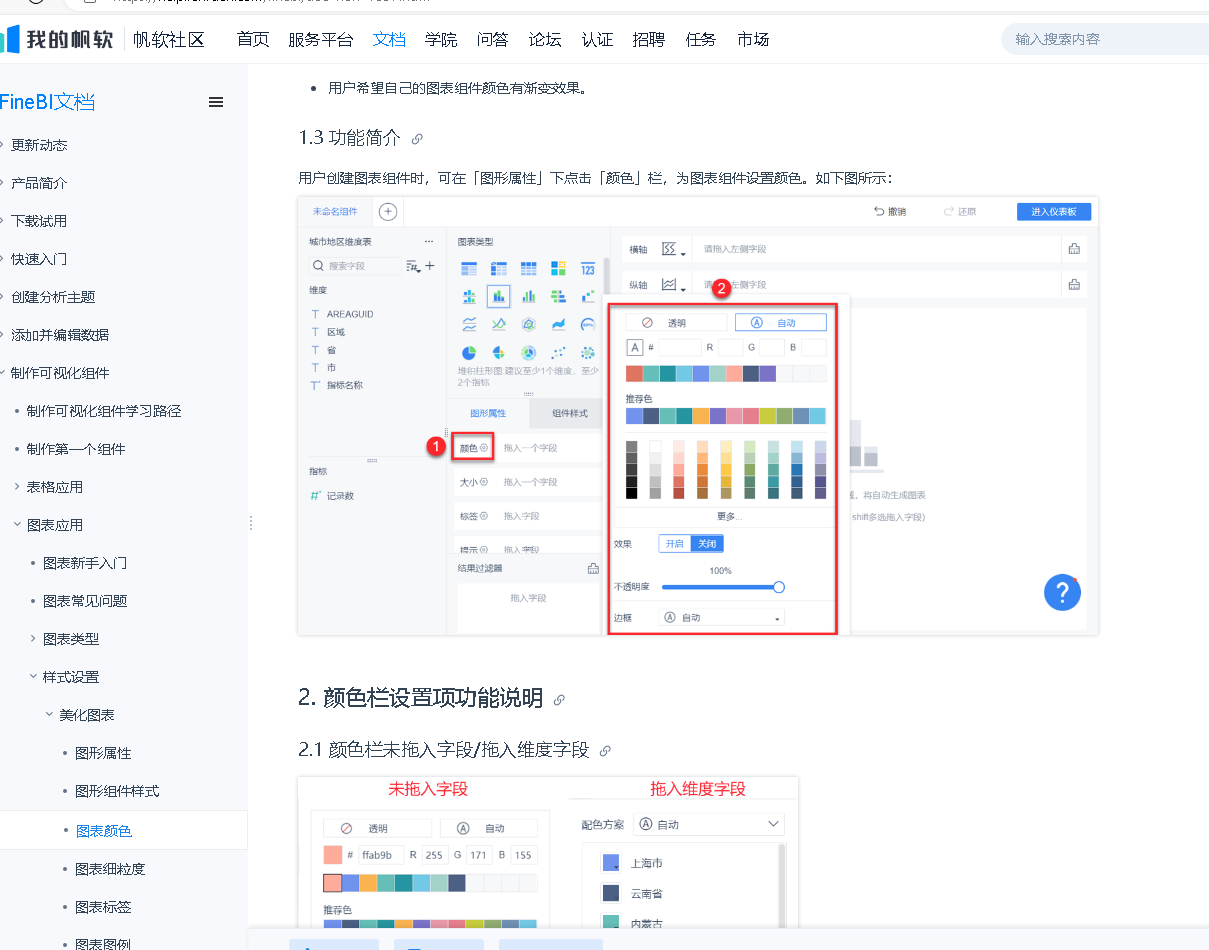1209x950 pixels.
Task: Select 文档 in top navigation
Action: tap(389, 40)
